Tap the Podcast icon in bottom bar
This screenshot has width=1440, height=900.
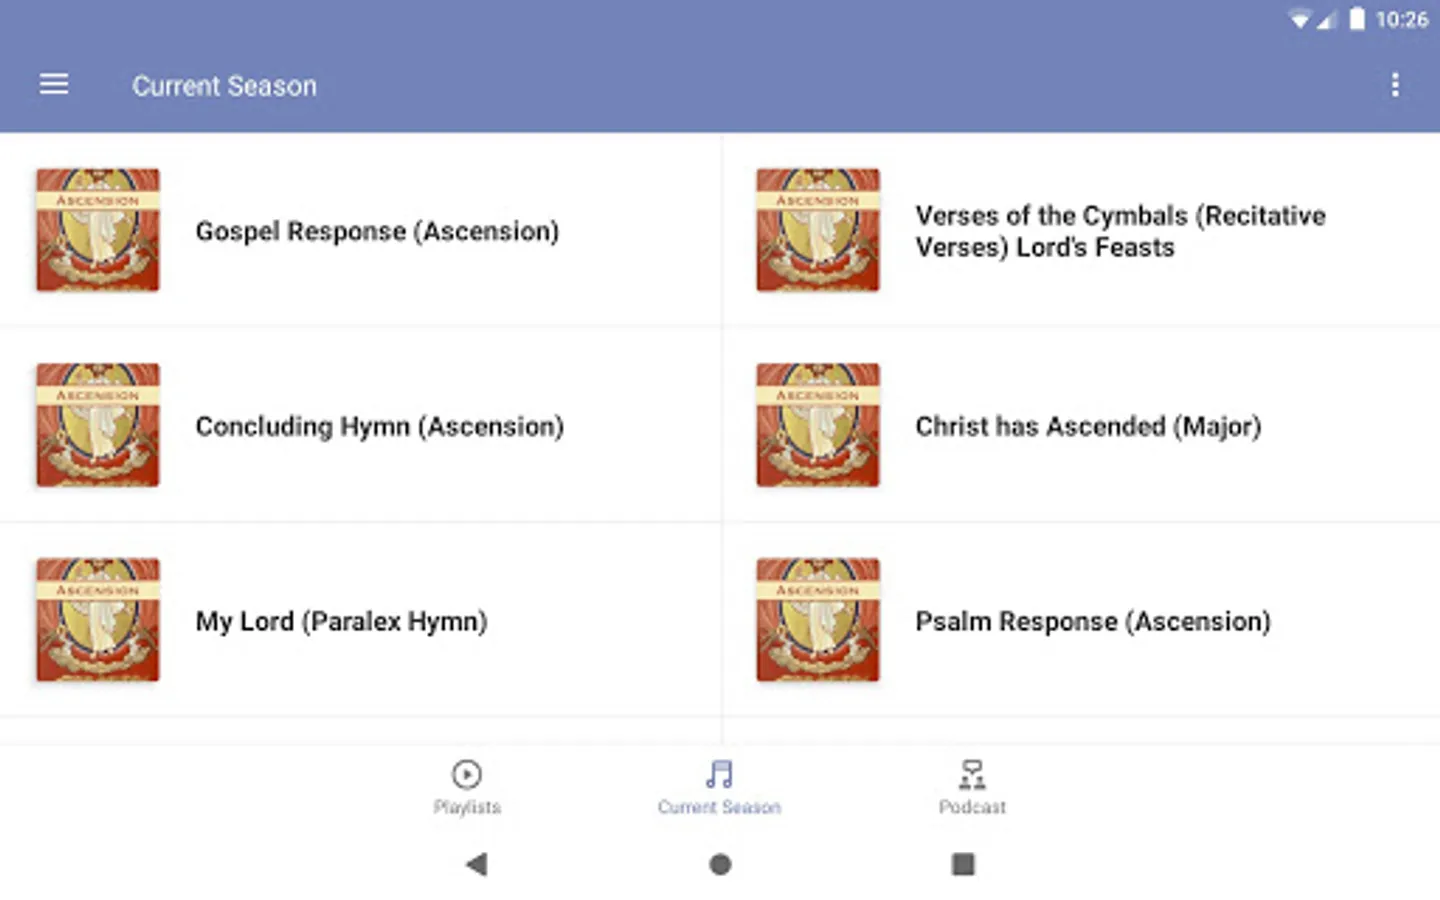(972, 774)
